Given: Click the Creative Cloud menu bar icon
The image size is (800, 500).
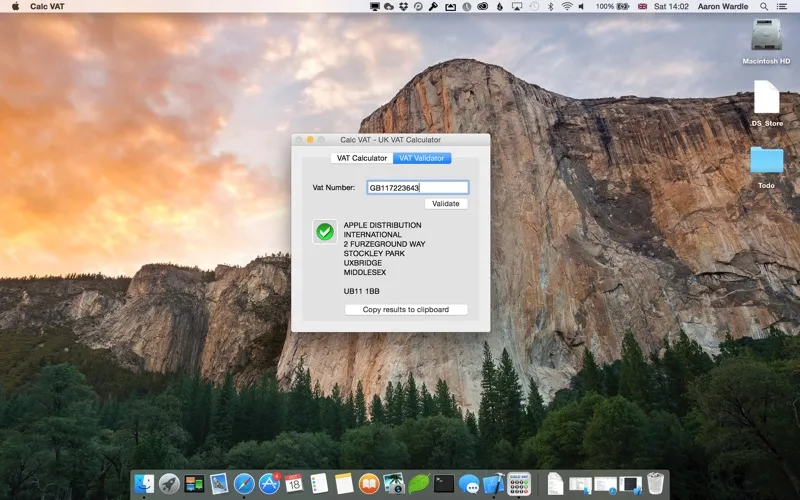Looking at the screenshot, I should [483, 7].
